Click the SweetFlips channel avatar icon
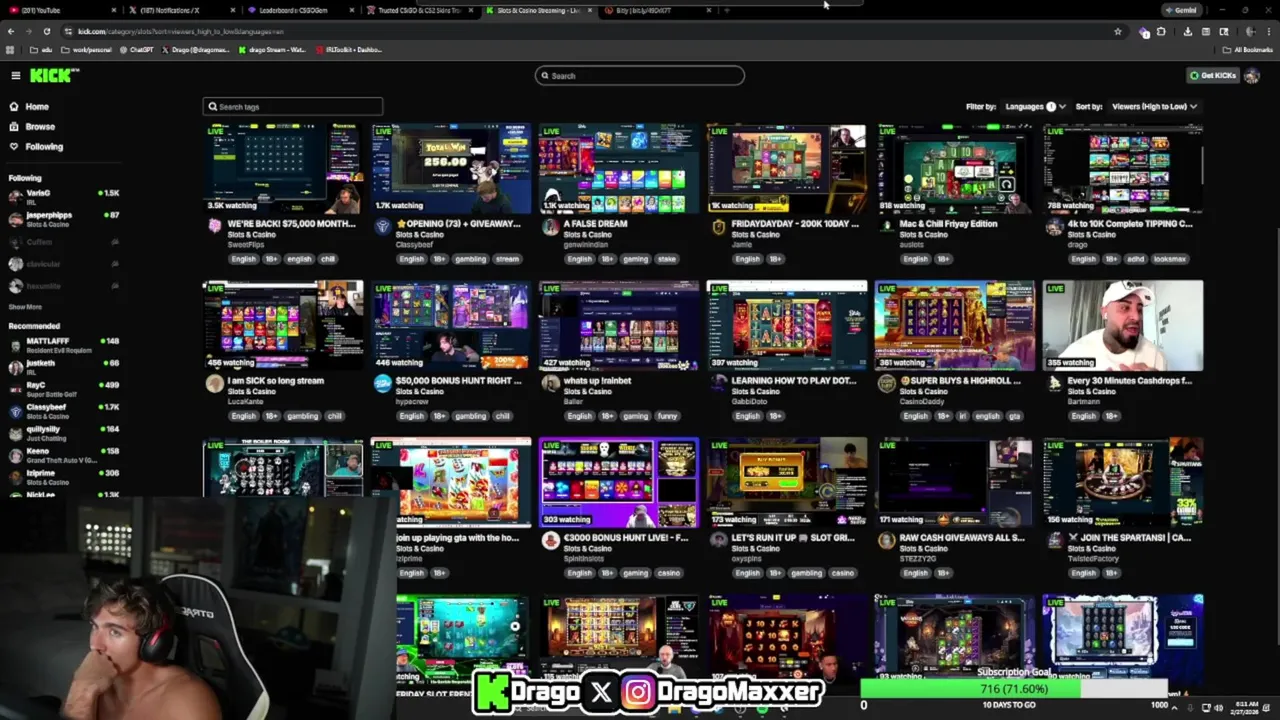 pos(214,227)
